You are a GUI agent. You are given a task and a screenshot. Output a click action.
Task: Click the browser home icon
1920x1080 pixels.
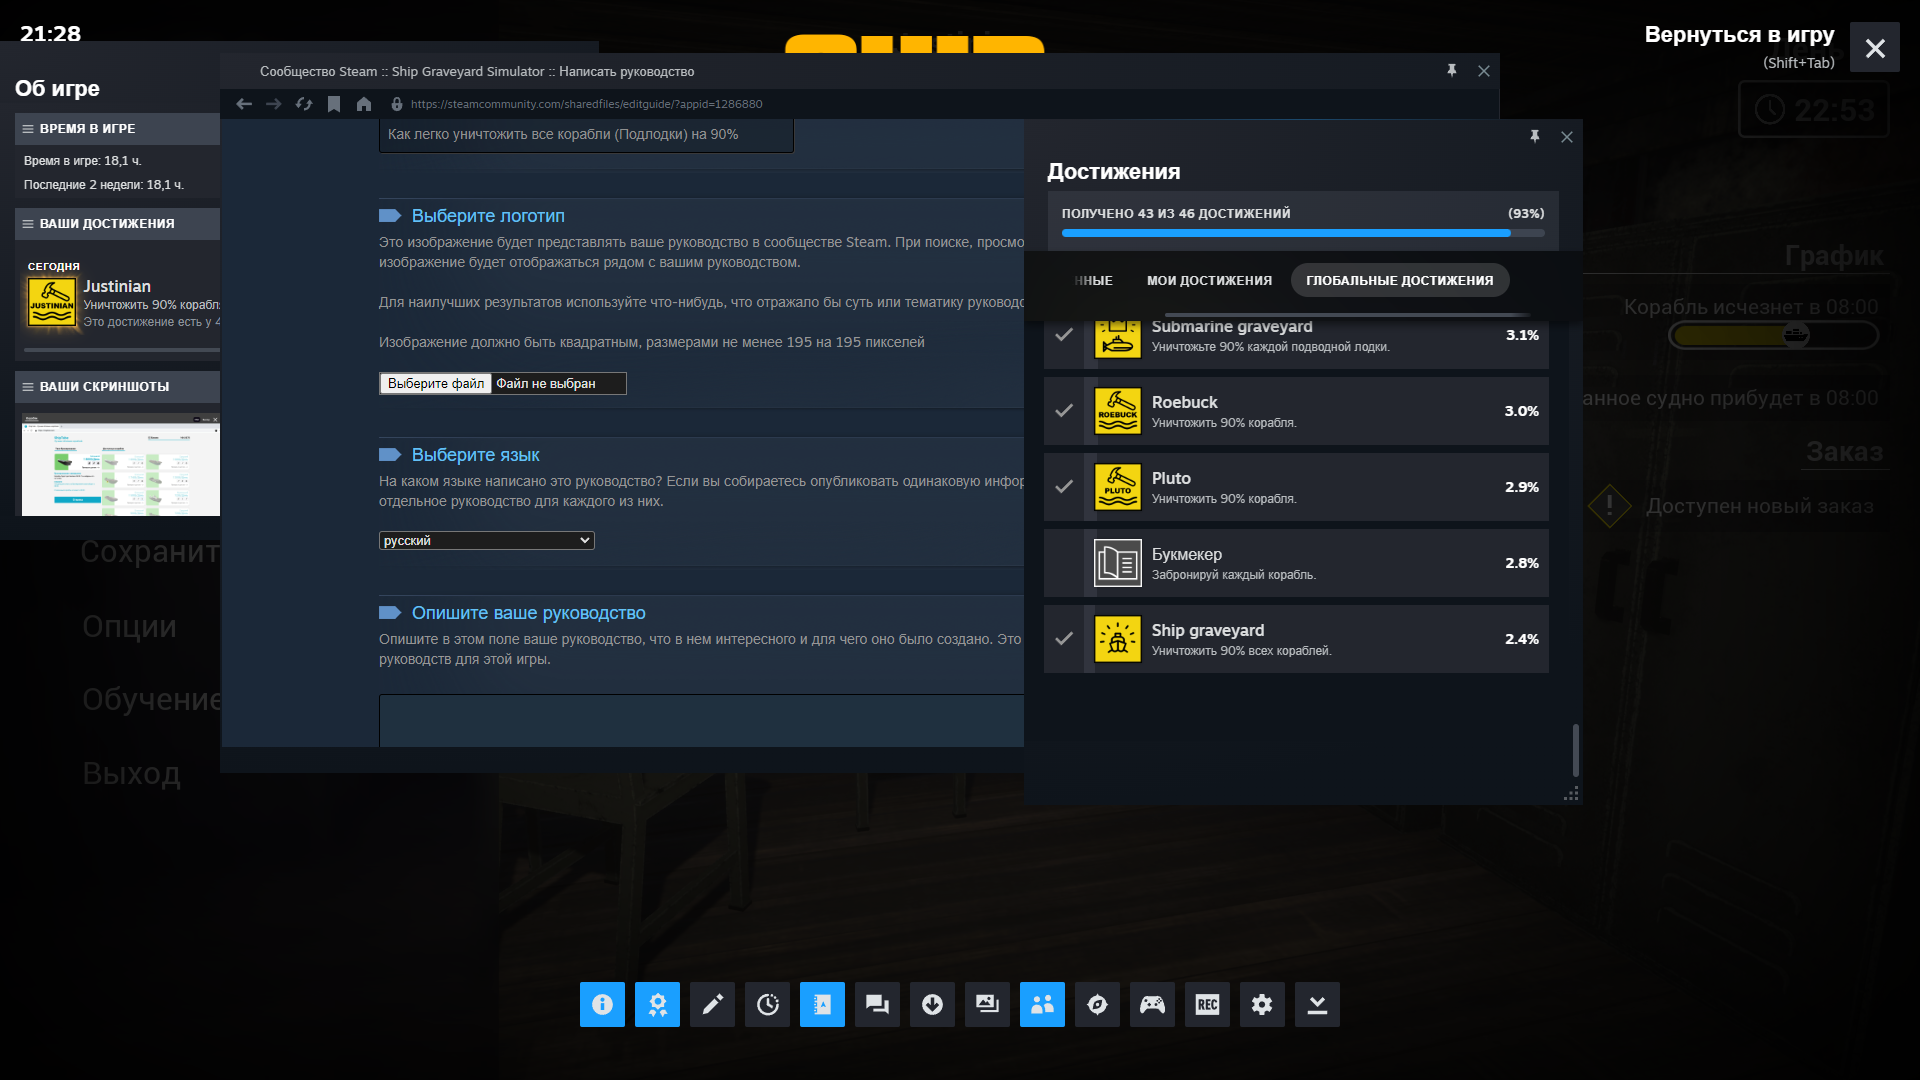364,104
